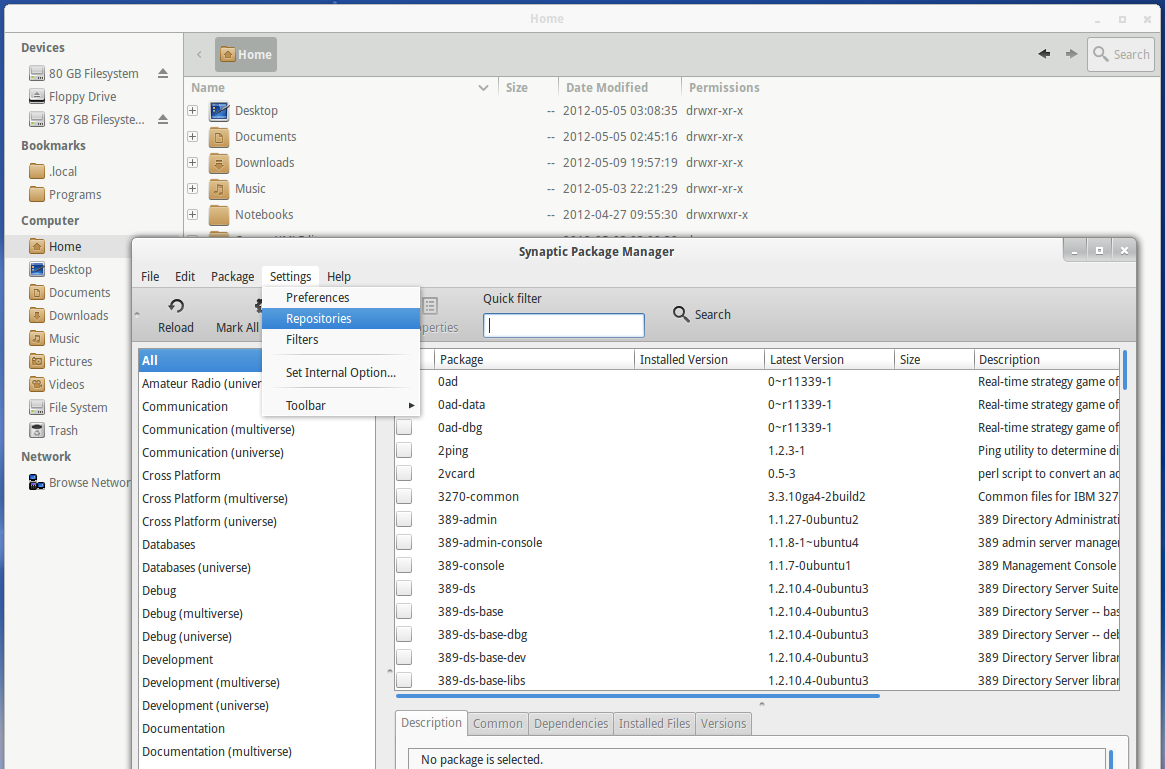1165x769 pixels.
Task: Expand the Desktop folder row
Action: coord(192,111)
